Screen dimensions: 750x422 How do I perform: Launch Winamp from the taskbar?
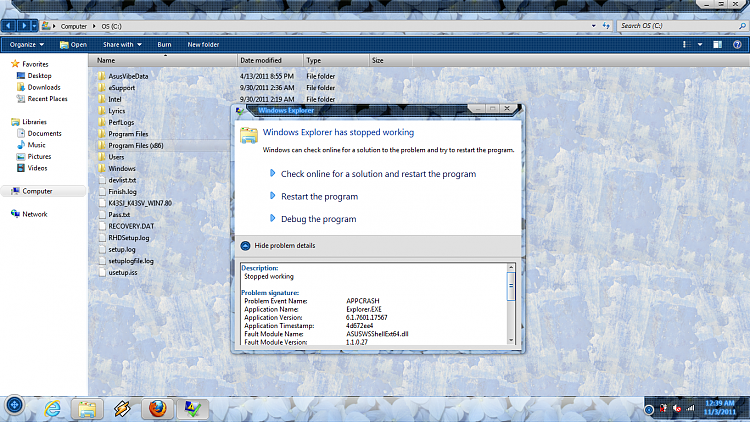pos(122,409)
